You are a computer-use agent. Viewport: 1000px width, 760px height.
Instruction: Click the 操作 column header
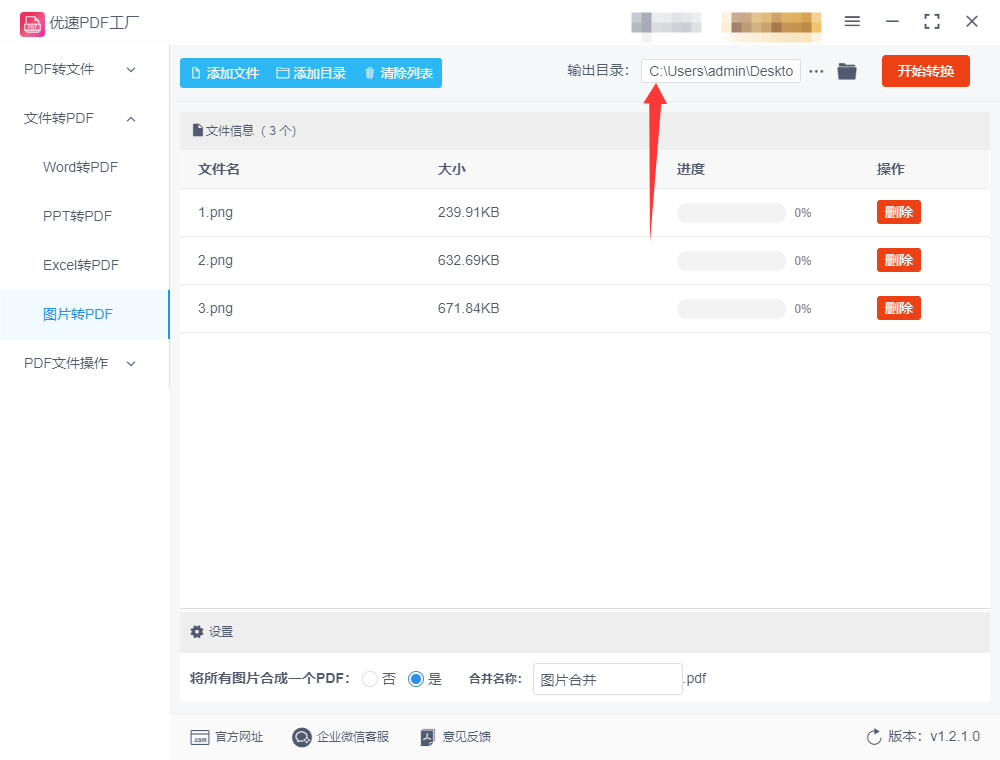click(x=890, y=169)
